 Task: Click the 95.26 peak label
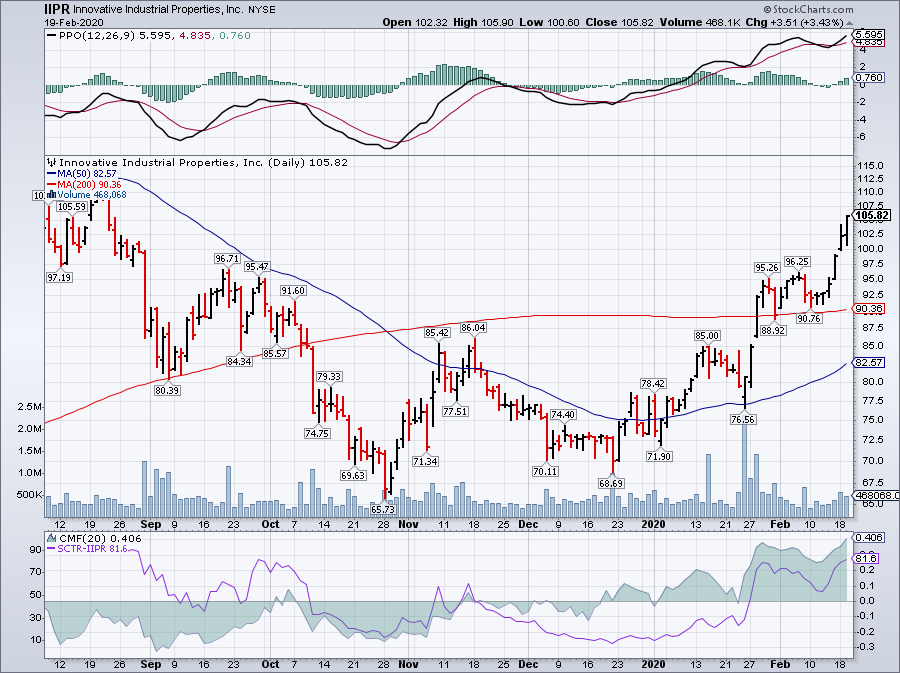[x=767, y=267]
